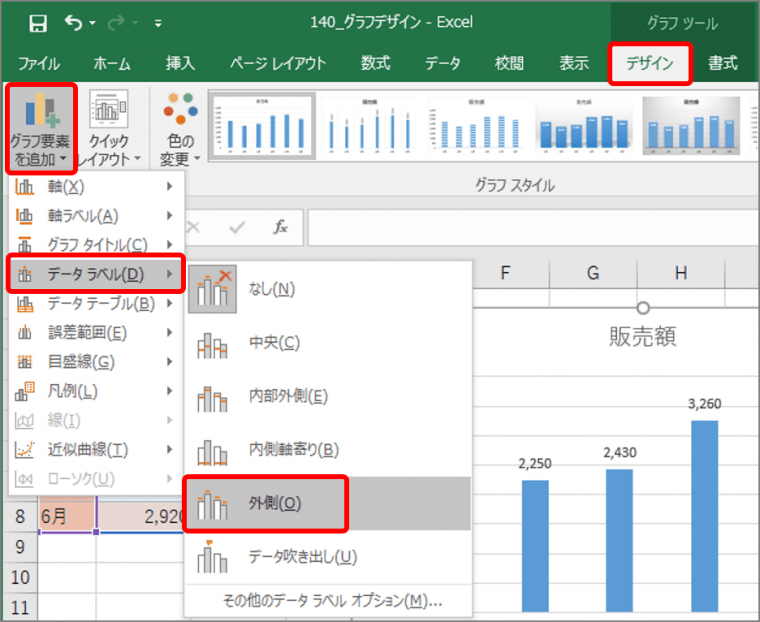The height and width of the screenshot is (622, 760).
Task: Select the chart bar labeled 3,260
Action: click(x=705, y=516)
